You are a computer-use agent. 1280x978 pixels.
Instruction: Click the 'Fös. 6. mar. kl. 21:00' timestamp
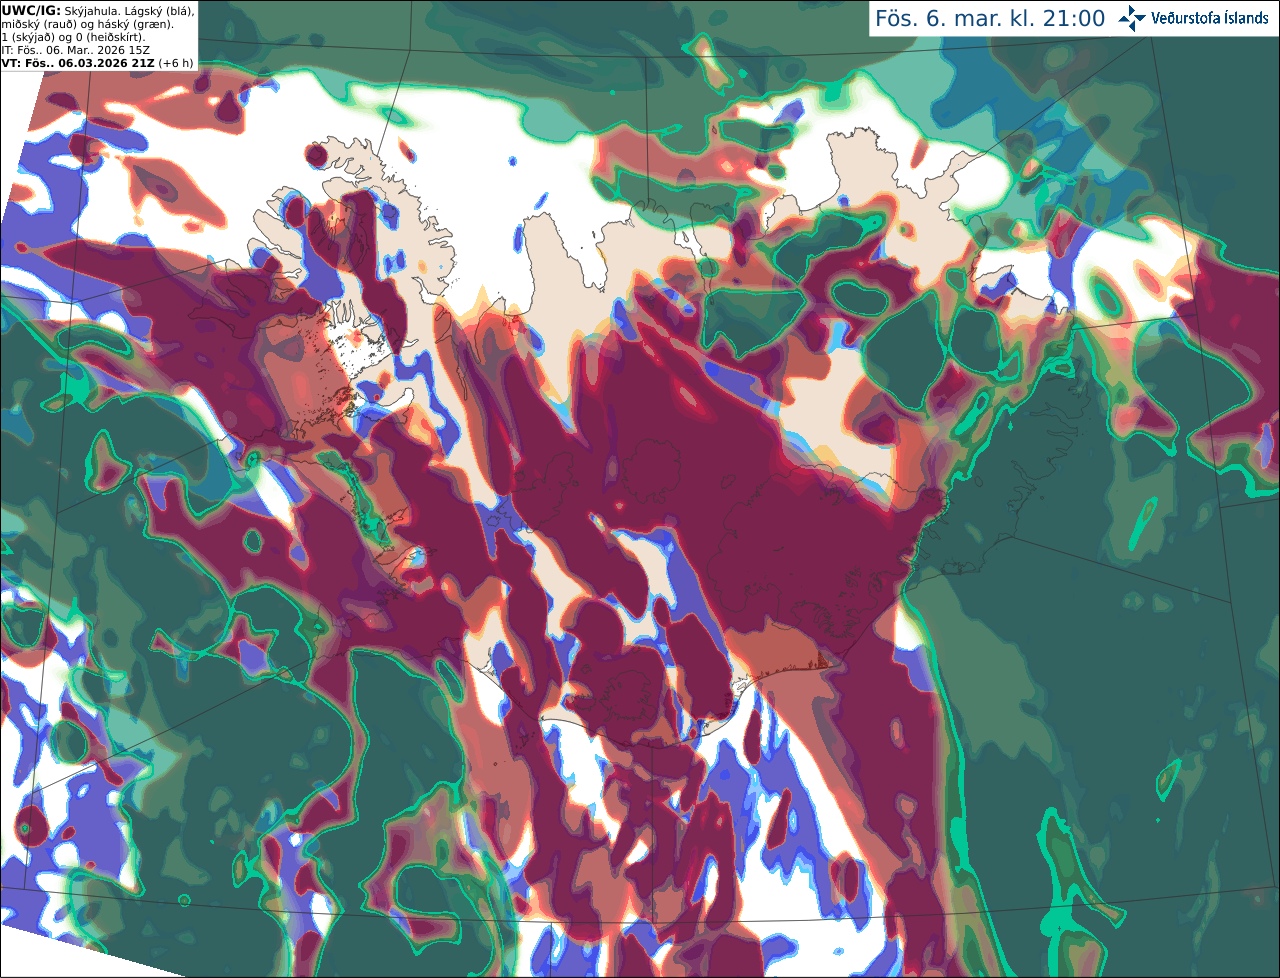[x=990, y=18]
